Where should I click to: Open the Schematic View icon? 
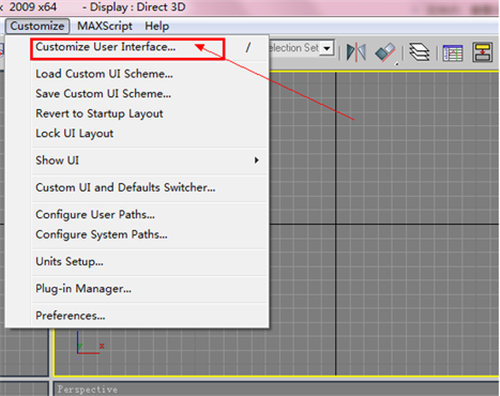click(482, 52)
